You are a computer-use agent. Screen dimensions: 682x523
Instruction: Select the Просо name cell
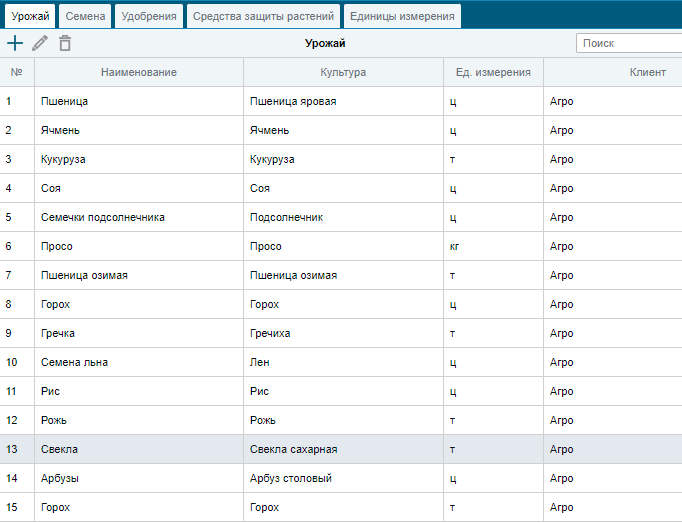[139, 246]
